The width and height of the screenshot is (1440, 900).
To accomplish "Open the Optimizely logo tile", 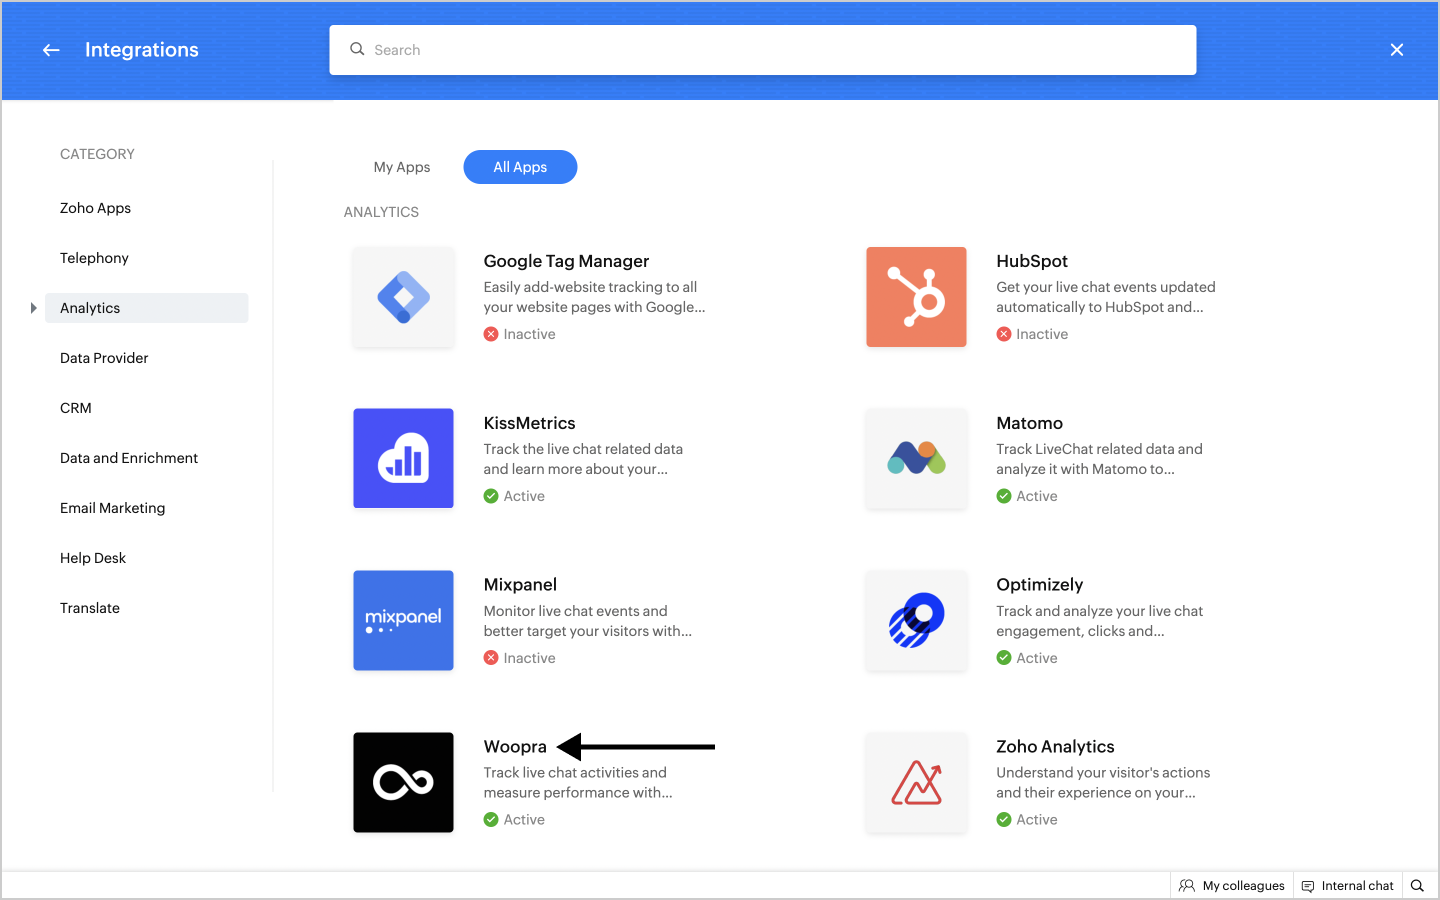I will [916, 620].
